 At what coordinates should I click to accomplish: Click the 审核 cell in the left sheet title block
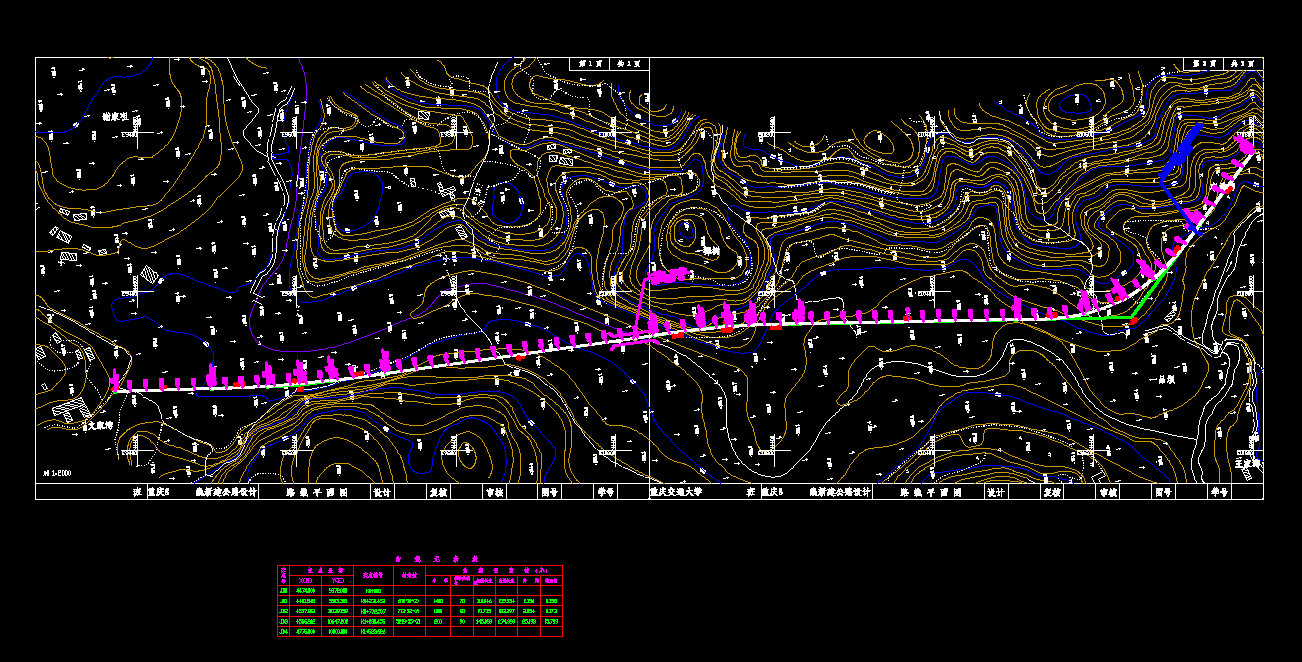tap(495, 492)
